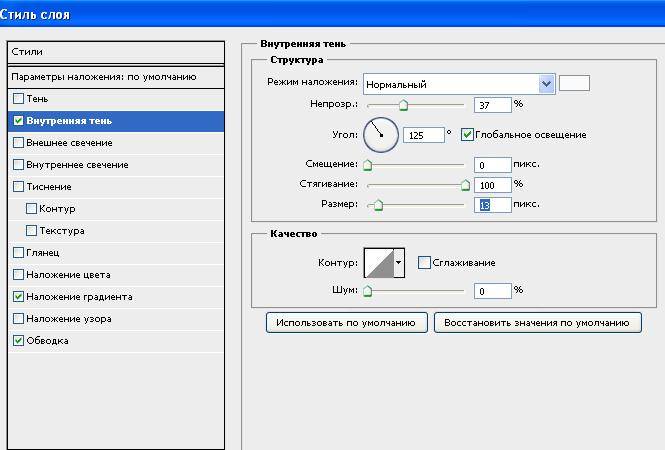Toggle the Глобальное освещение checkbox
Viewport: 665px width, 450px height.
(467, 135)
